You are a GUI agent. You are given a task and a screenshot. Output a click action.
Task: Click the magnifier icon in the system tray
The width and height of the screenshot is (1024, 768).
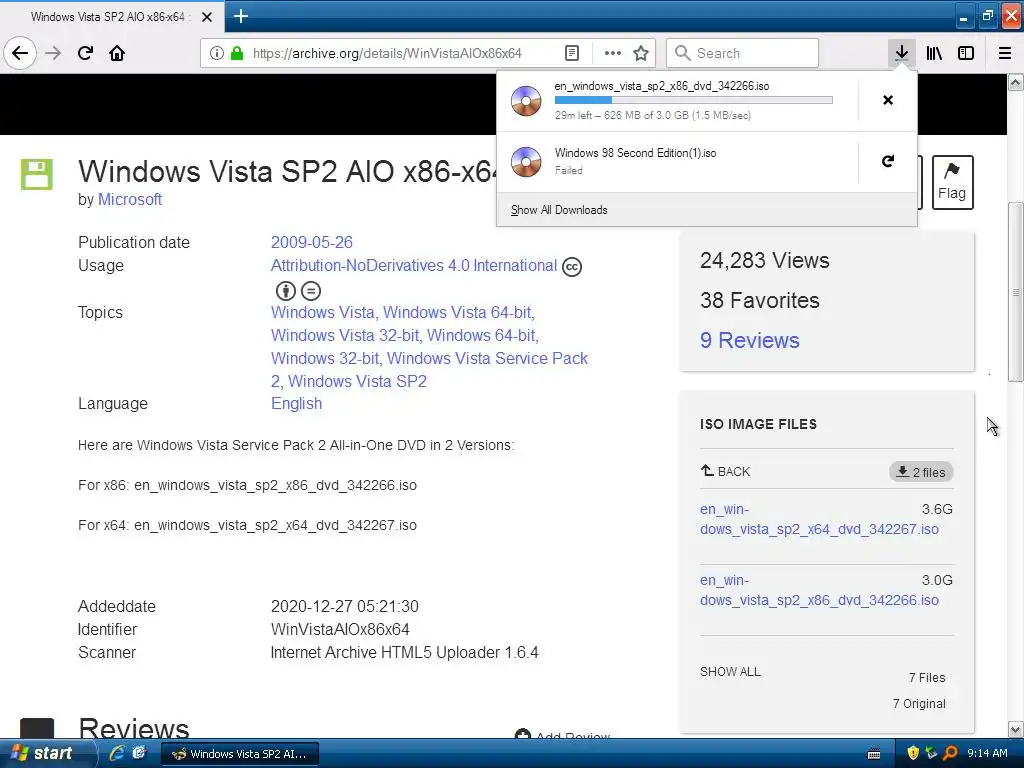point(950,753)
